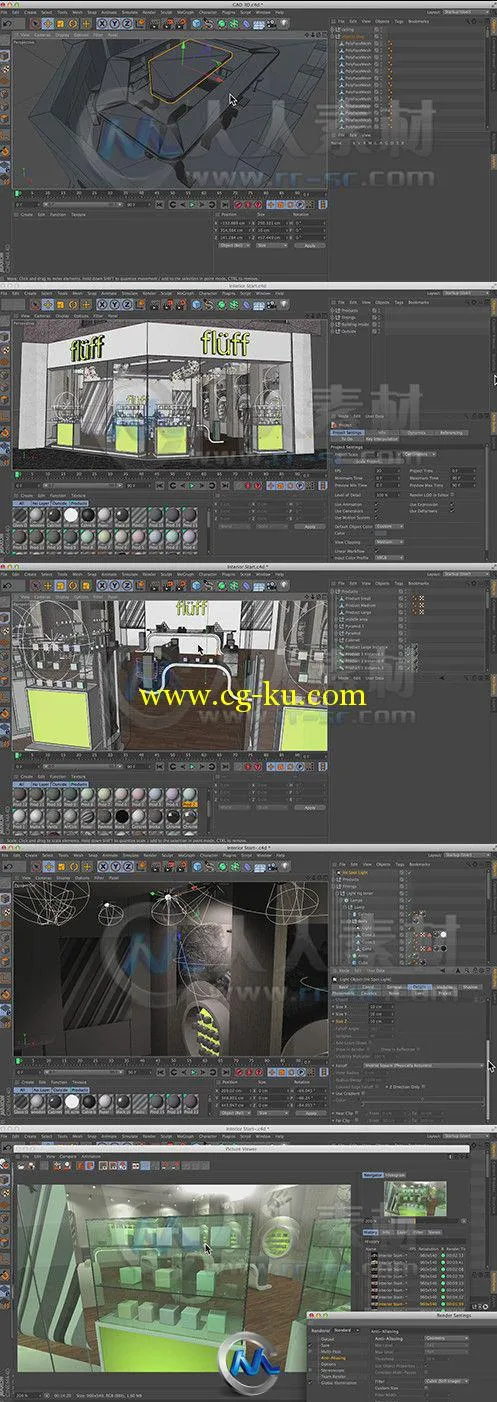Image resolution: width=497 pixels, height=1402 pixels.
Task: Switch to Polygons mode in CAD 3D palette
Action: 5,117
